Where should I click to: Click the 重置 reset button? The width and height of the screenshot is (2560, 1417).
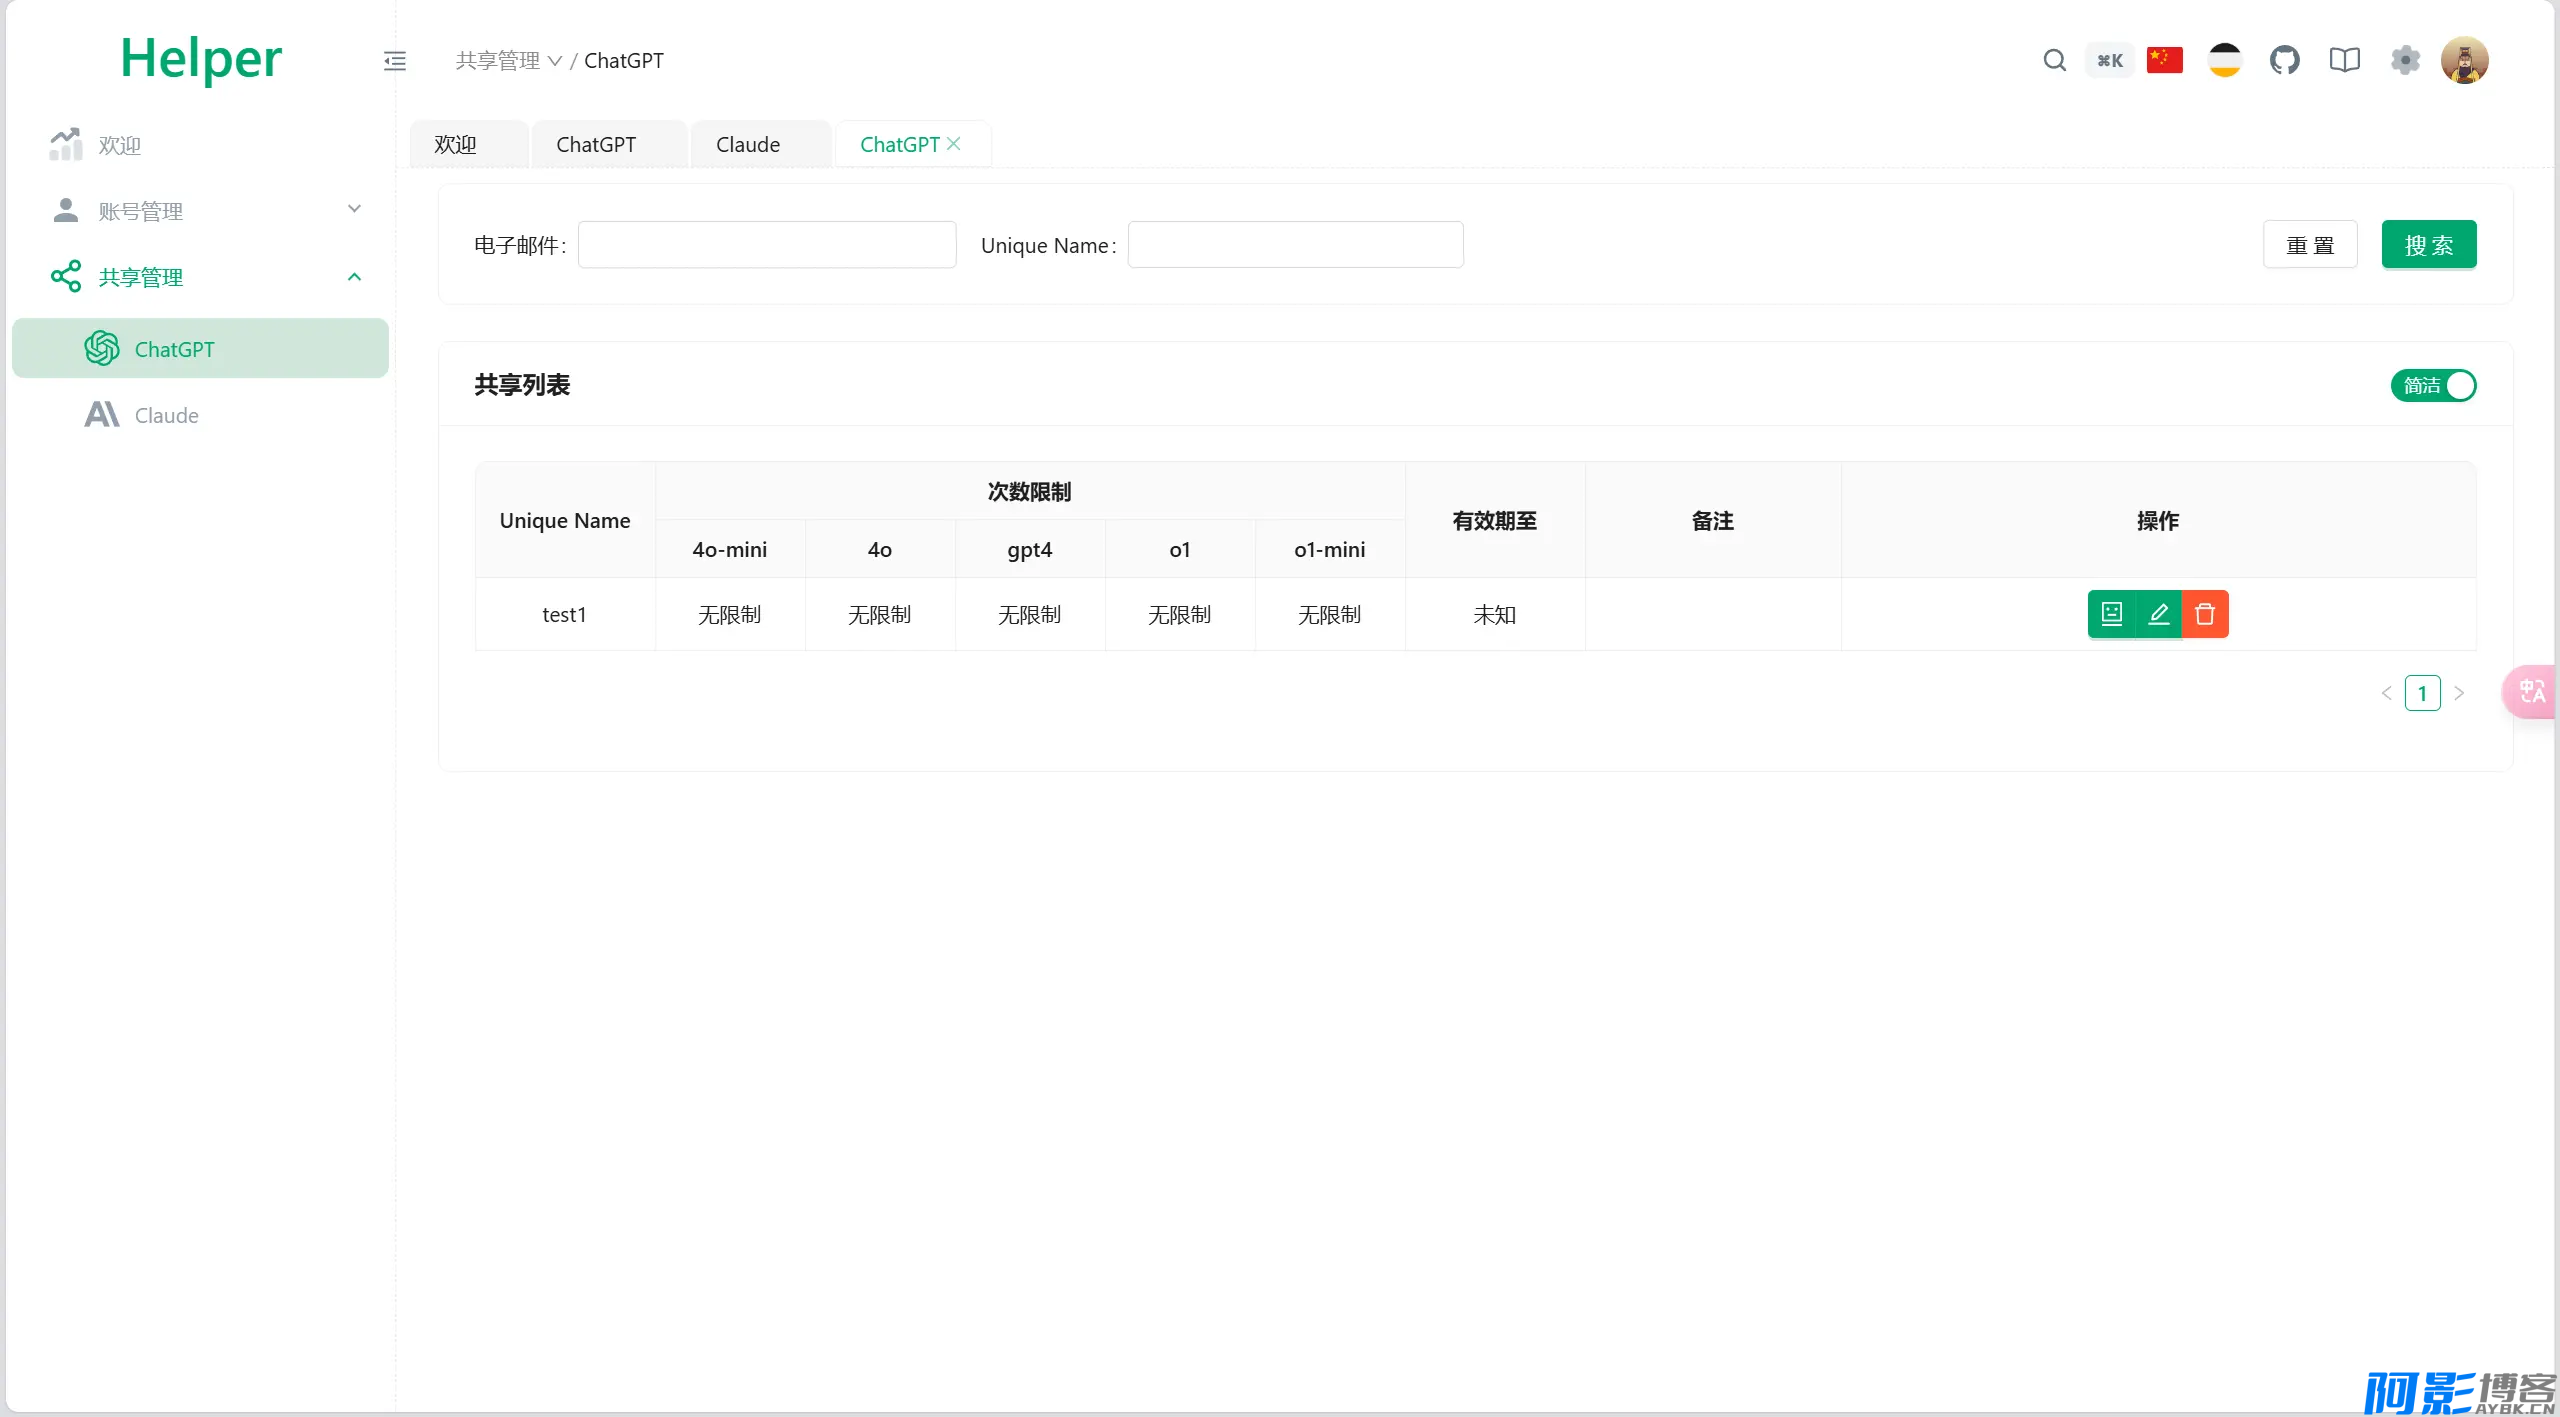coord(2310,245)
